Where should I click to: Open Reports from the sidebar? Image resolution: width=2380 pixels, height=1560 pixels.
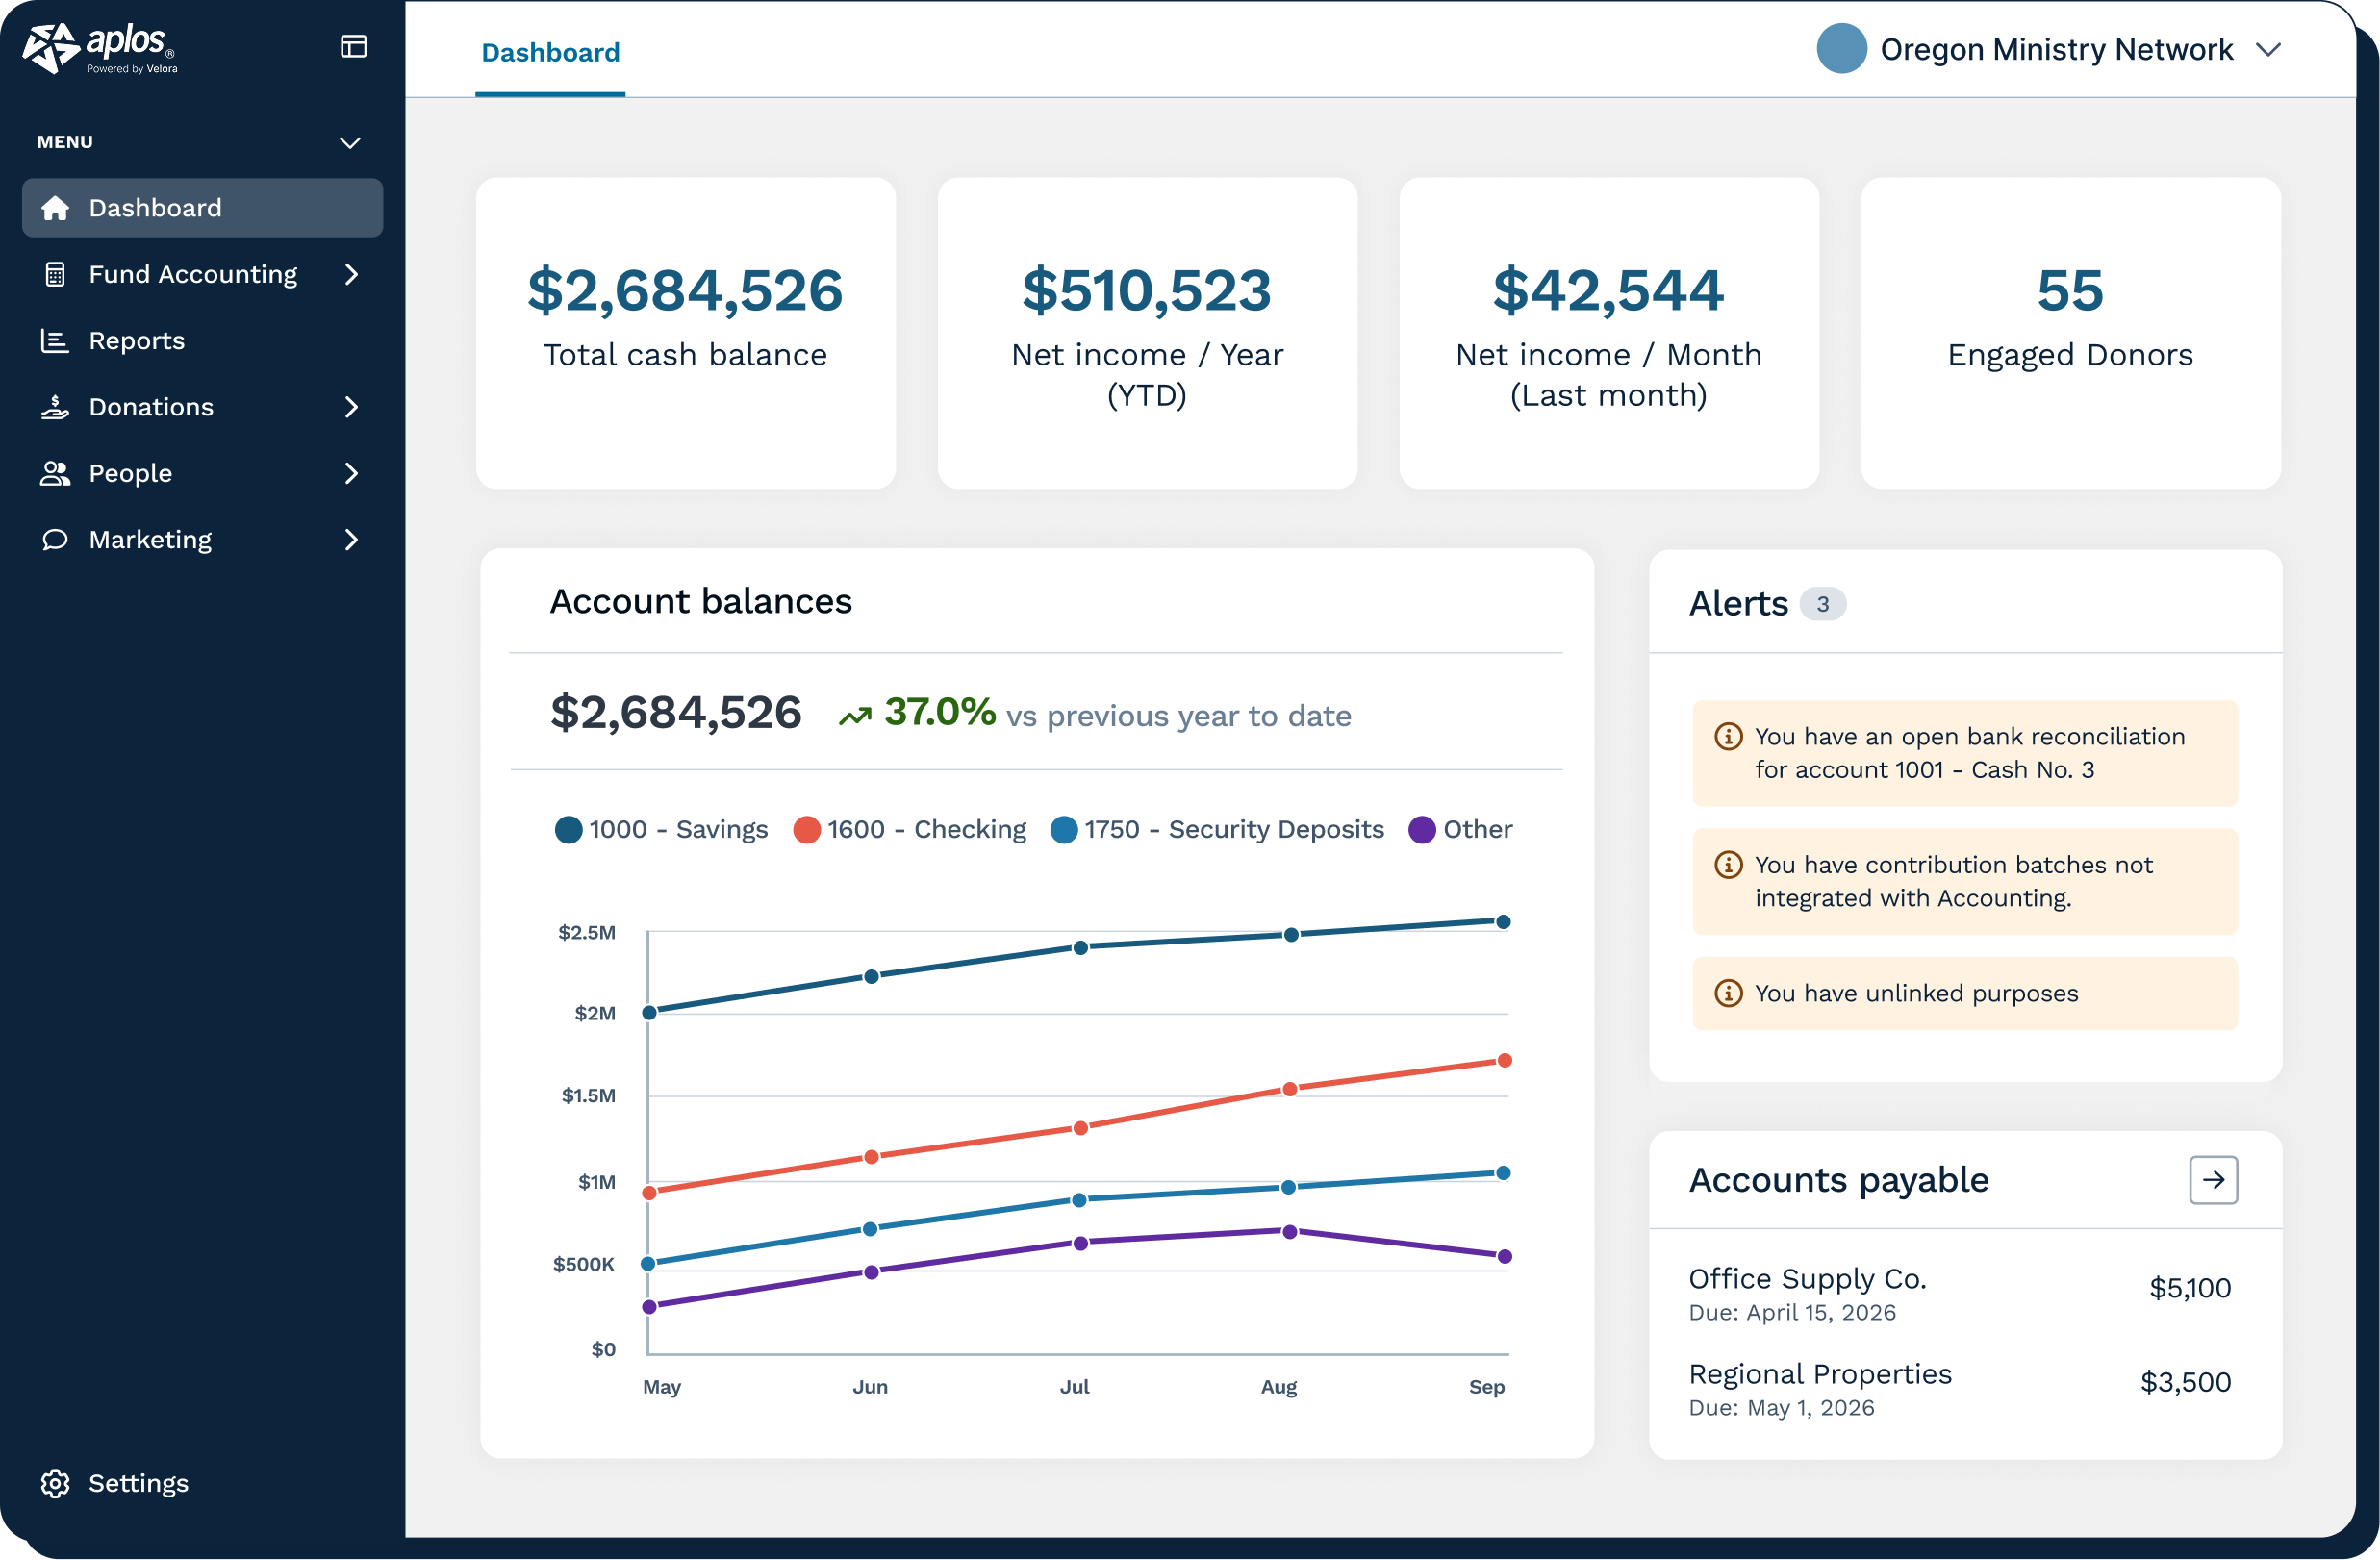pos(136,340)
